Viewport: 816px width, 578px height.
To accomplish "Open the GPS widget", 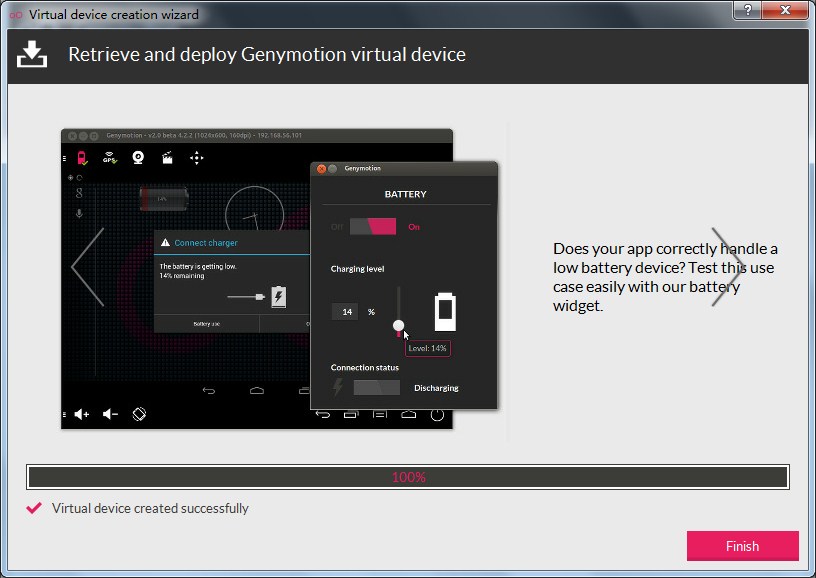I will tap(108, 158).
